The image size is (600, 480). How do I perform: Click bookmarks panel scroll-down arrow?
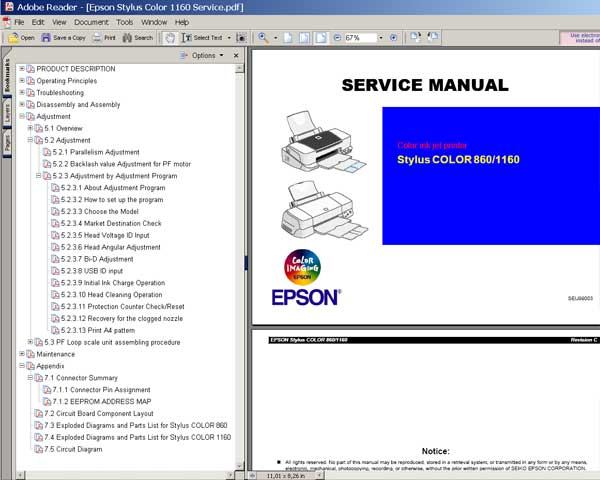[240, 466]
